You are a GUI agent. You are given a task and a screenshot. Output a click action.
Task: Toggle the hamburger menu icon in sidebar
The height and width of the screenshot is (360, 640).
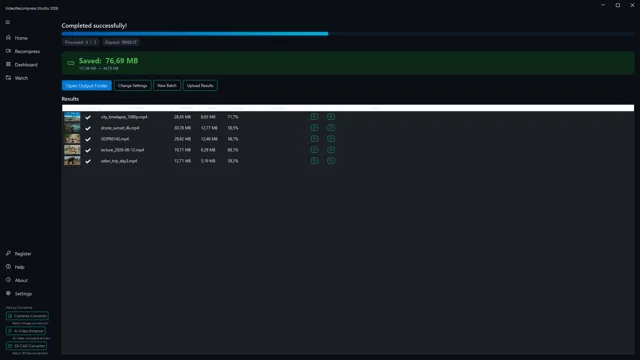coord(8,22)
